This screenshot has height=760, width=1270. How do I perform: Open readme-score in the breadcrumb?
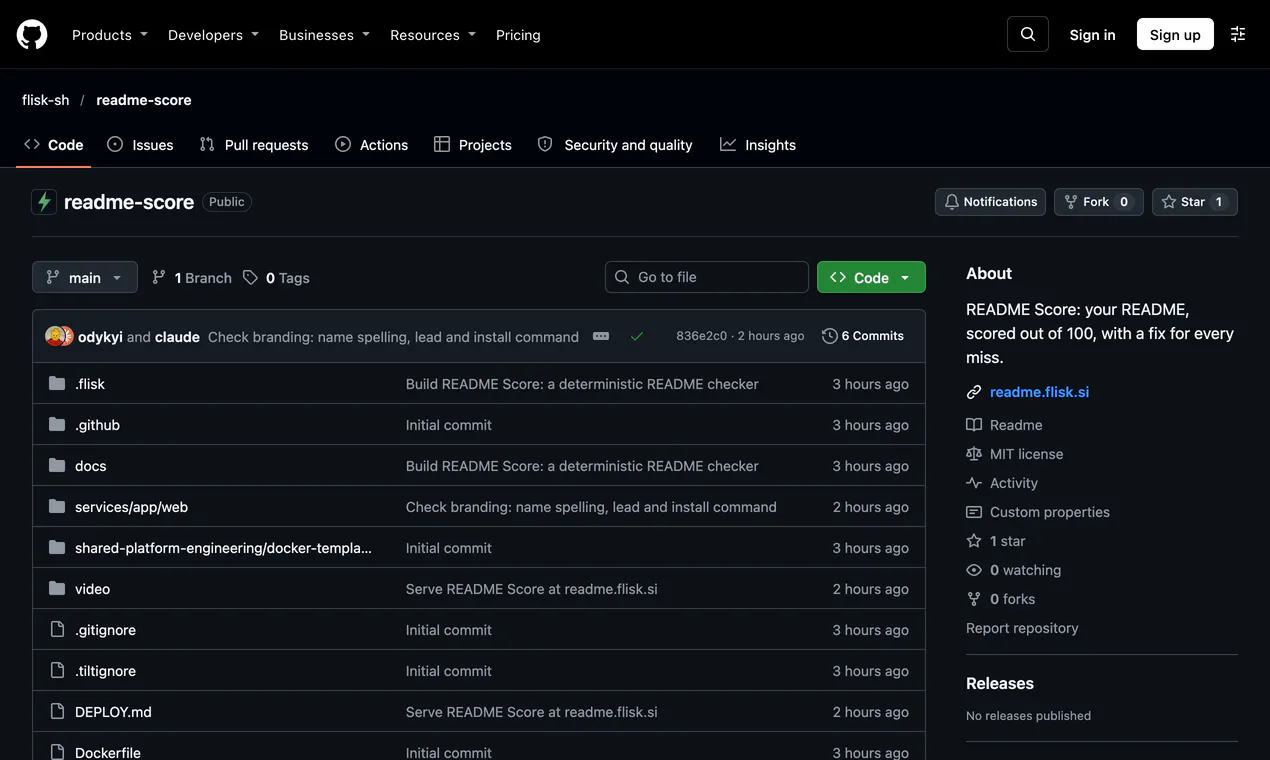[144, 100]
